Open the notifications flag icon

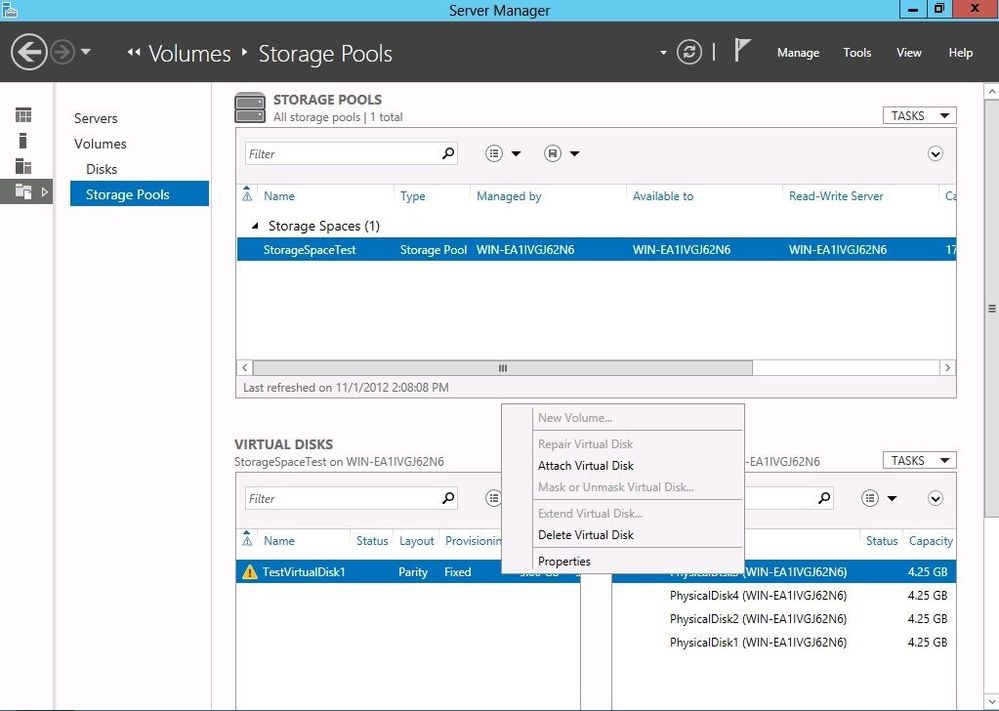point(742,50)
